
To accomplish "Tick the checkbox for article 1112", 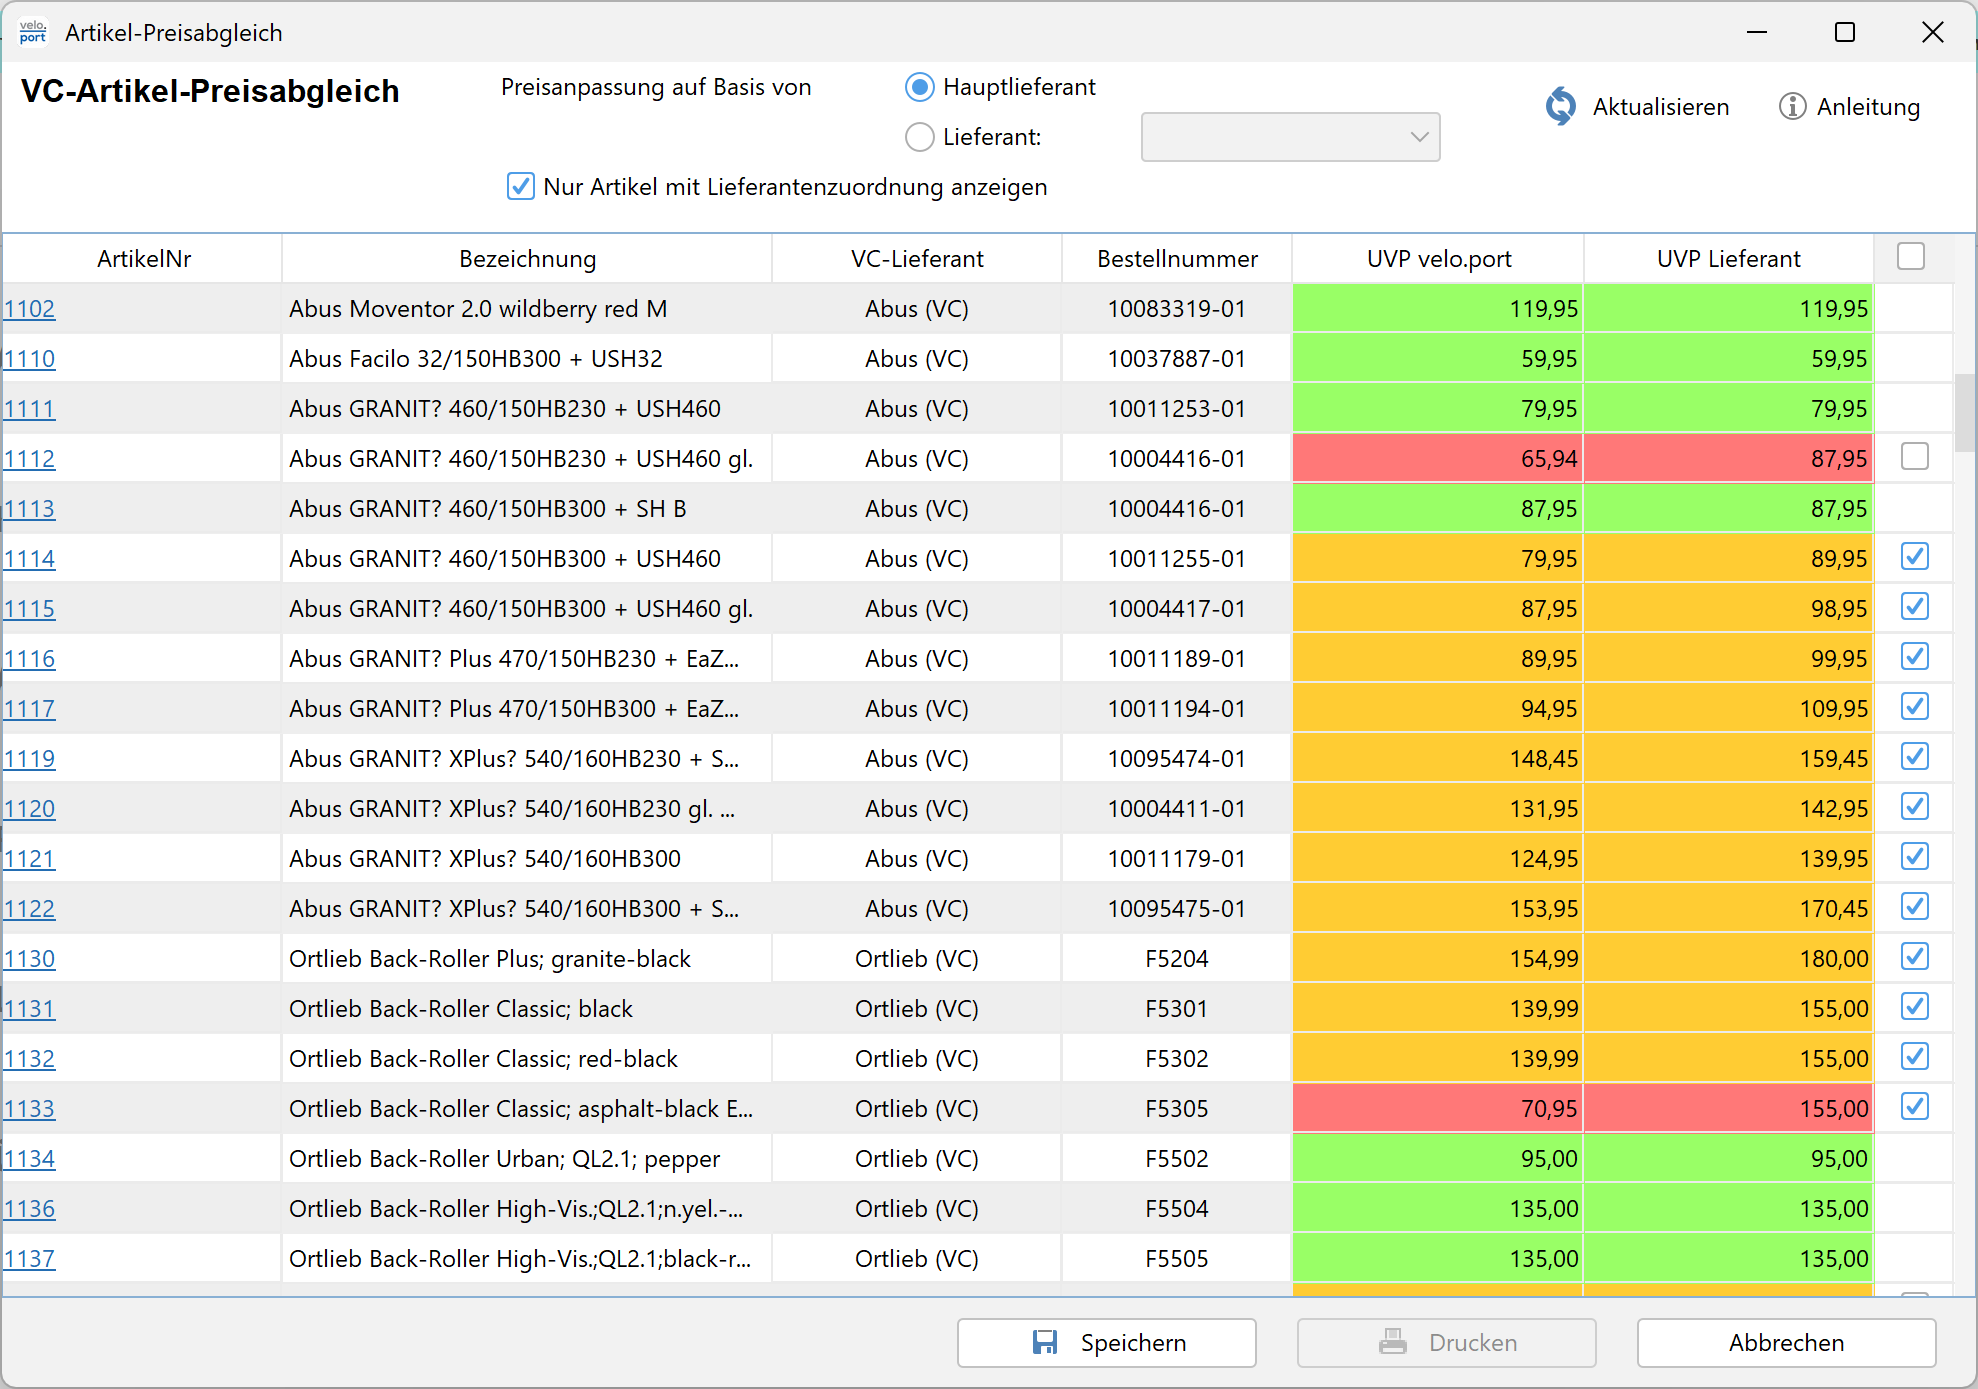I will pyautogui.click(x=1914, y=457).
